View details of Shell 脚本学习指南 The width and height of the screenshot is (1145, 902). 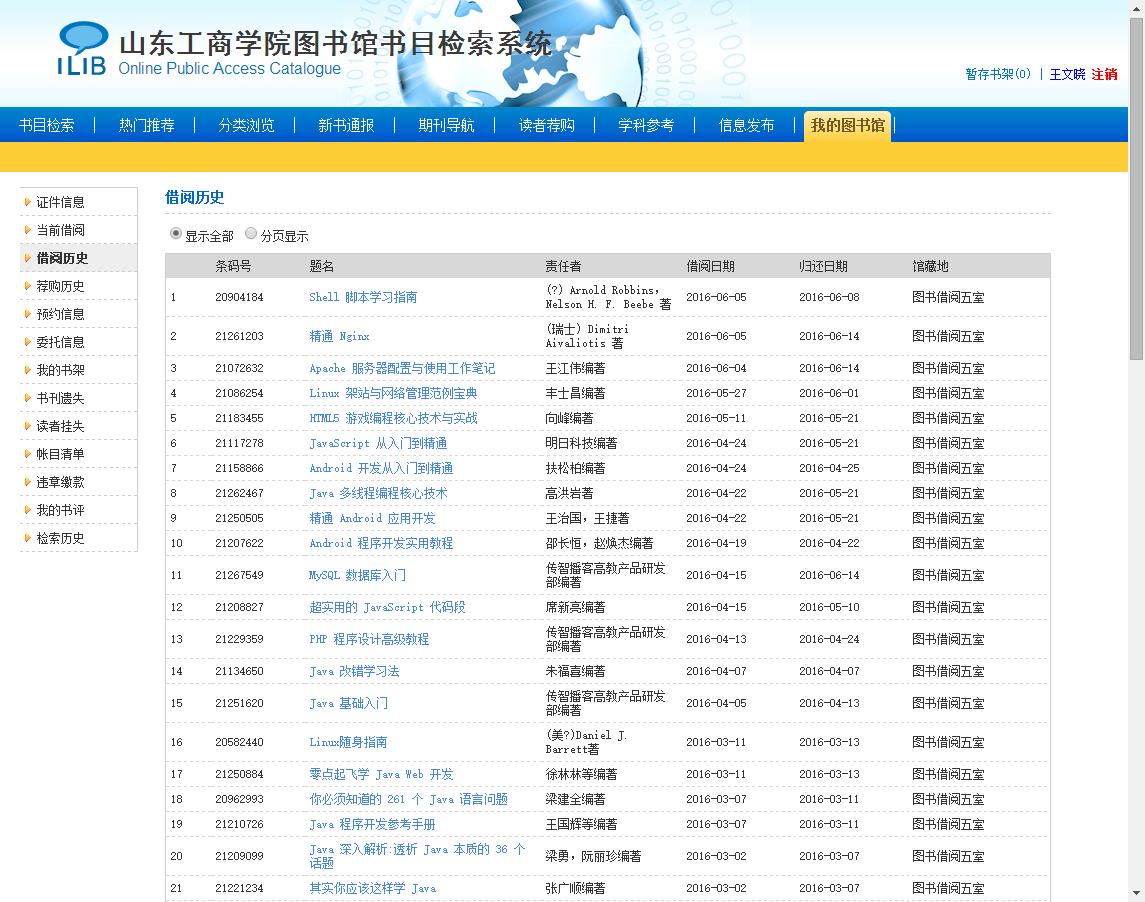pyautogui.click(x=364, y=297)
